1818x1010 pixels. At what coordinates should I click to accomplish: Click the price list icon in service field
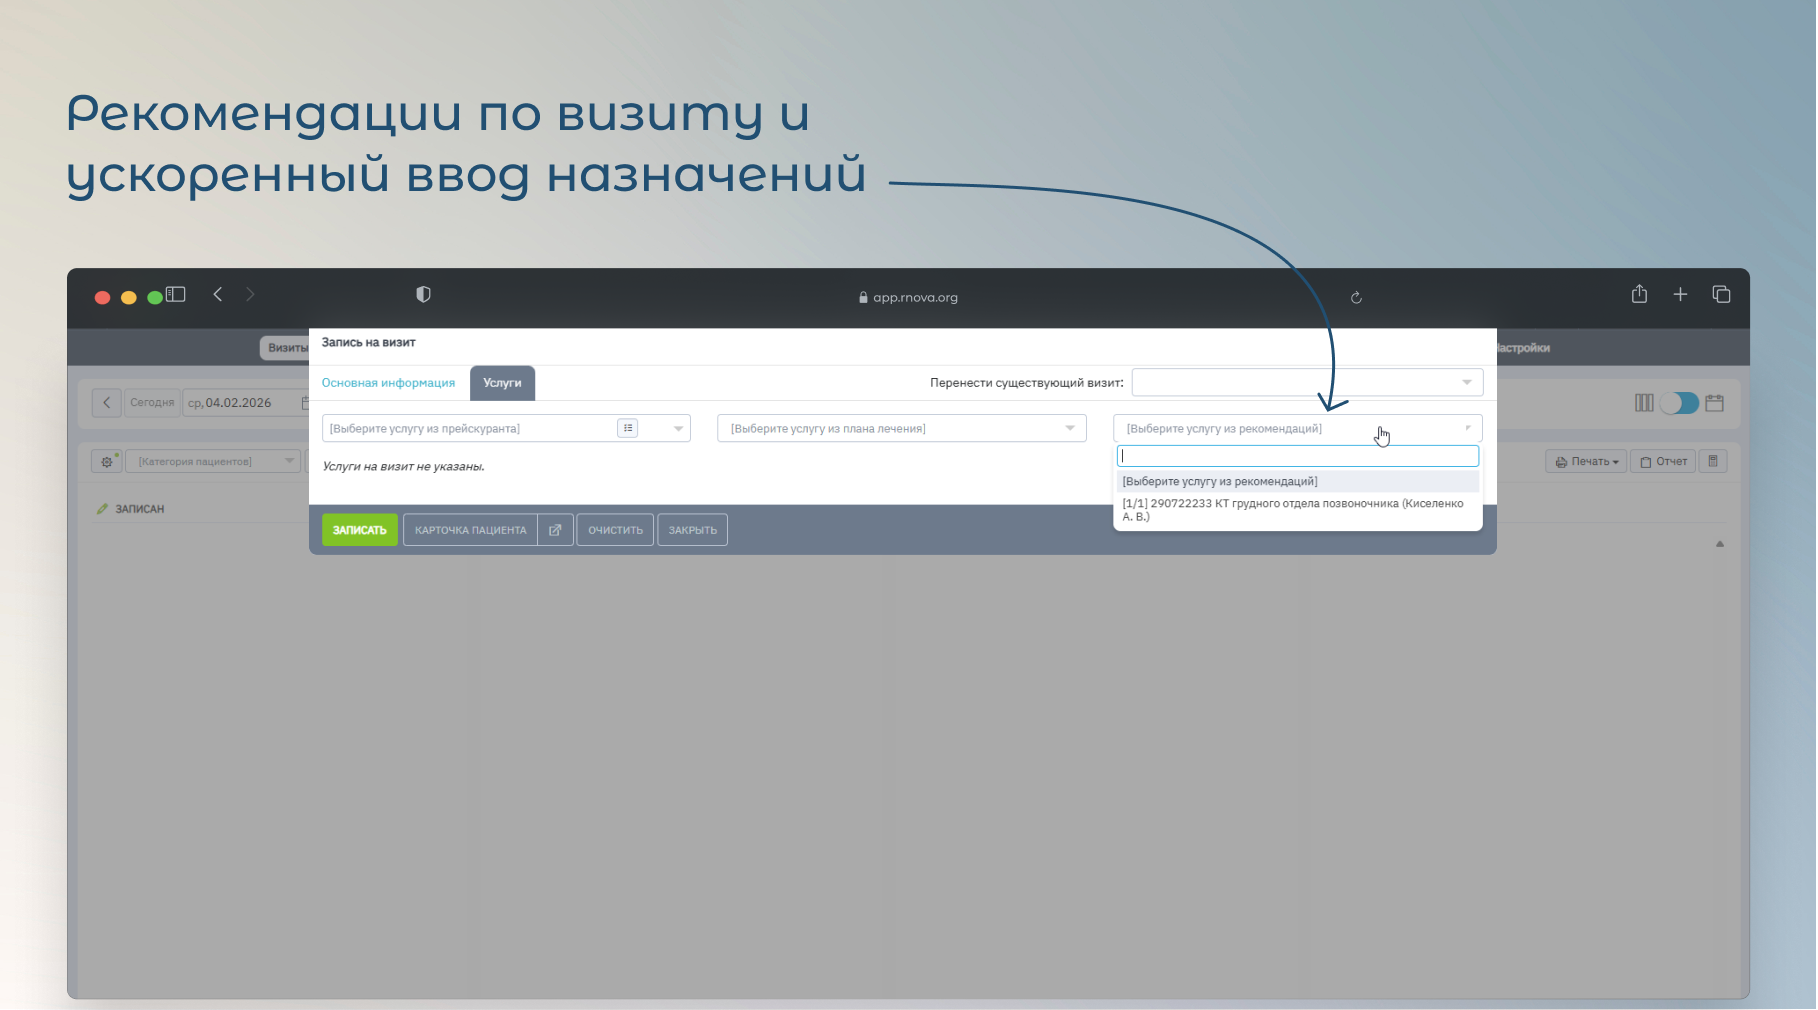pyautogui.click(x=628, y=428)
